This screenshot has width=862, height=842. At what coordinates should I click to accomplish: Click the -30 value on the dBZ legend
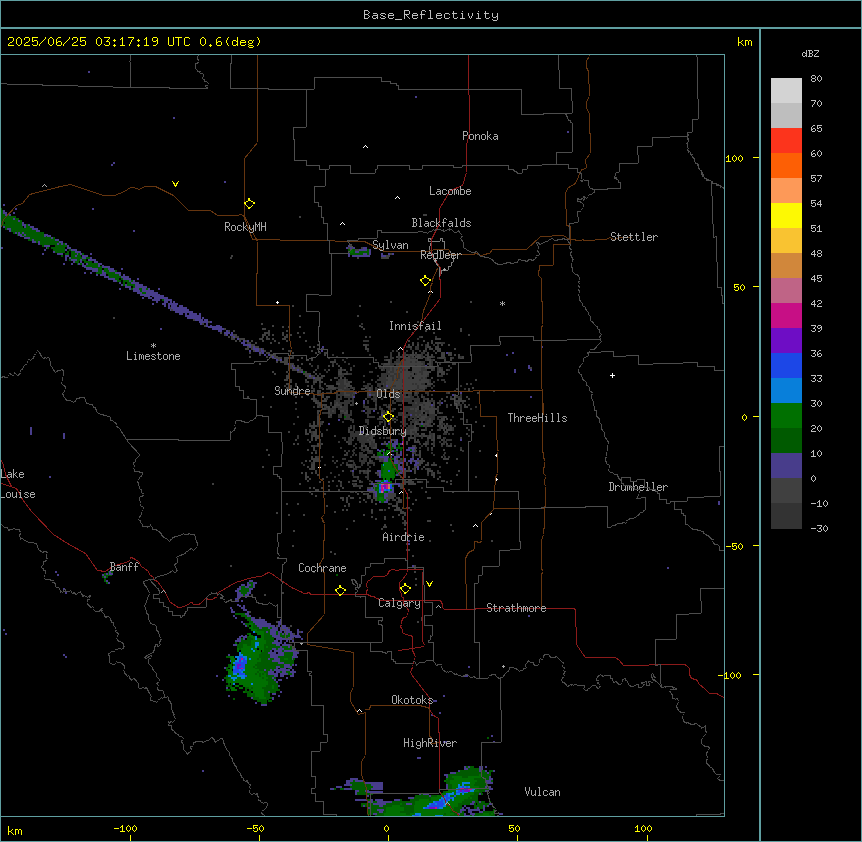click(x=819, y=529)
